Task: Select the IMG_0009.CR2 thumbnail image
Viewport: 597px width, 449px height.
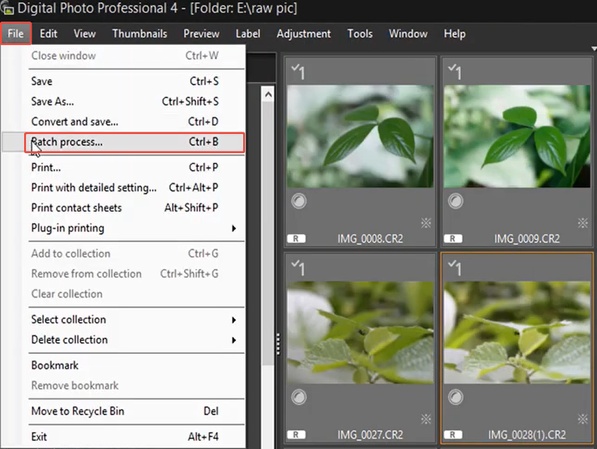Action: [517, 136]
